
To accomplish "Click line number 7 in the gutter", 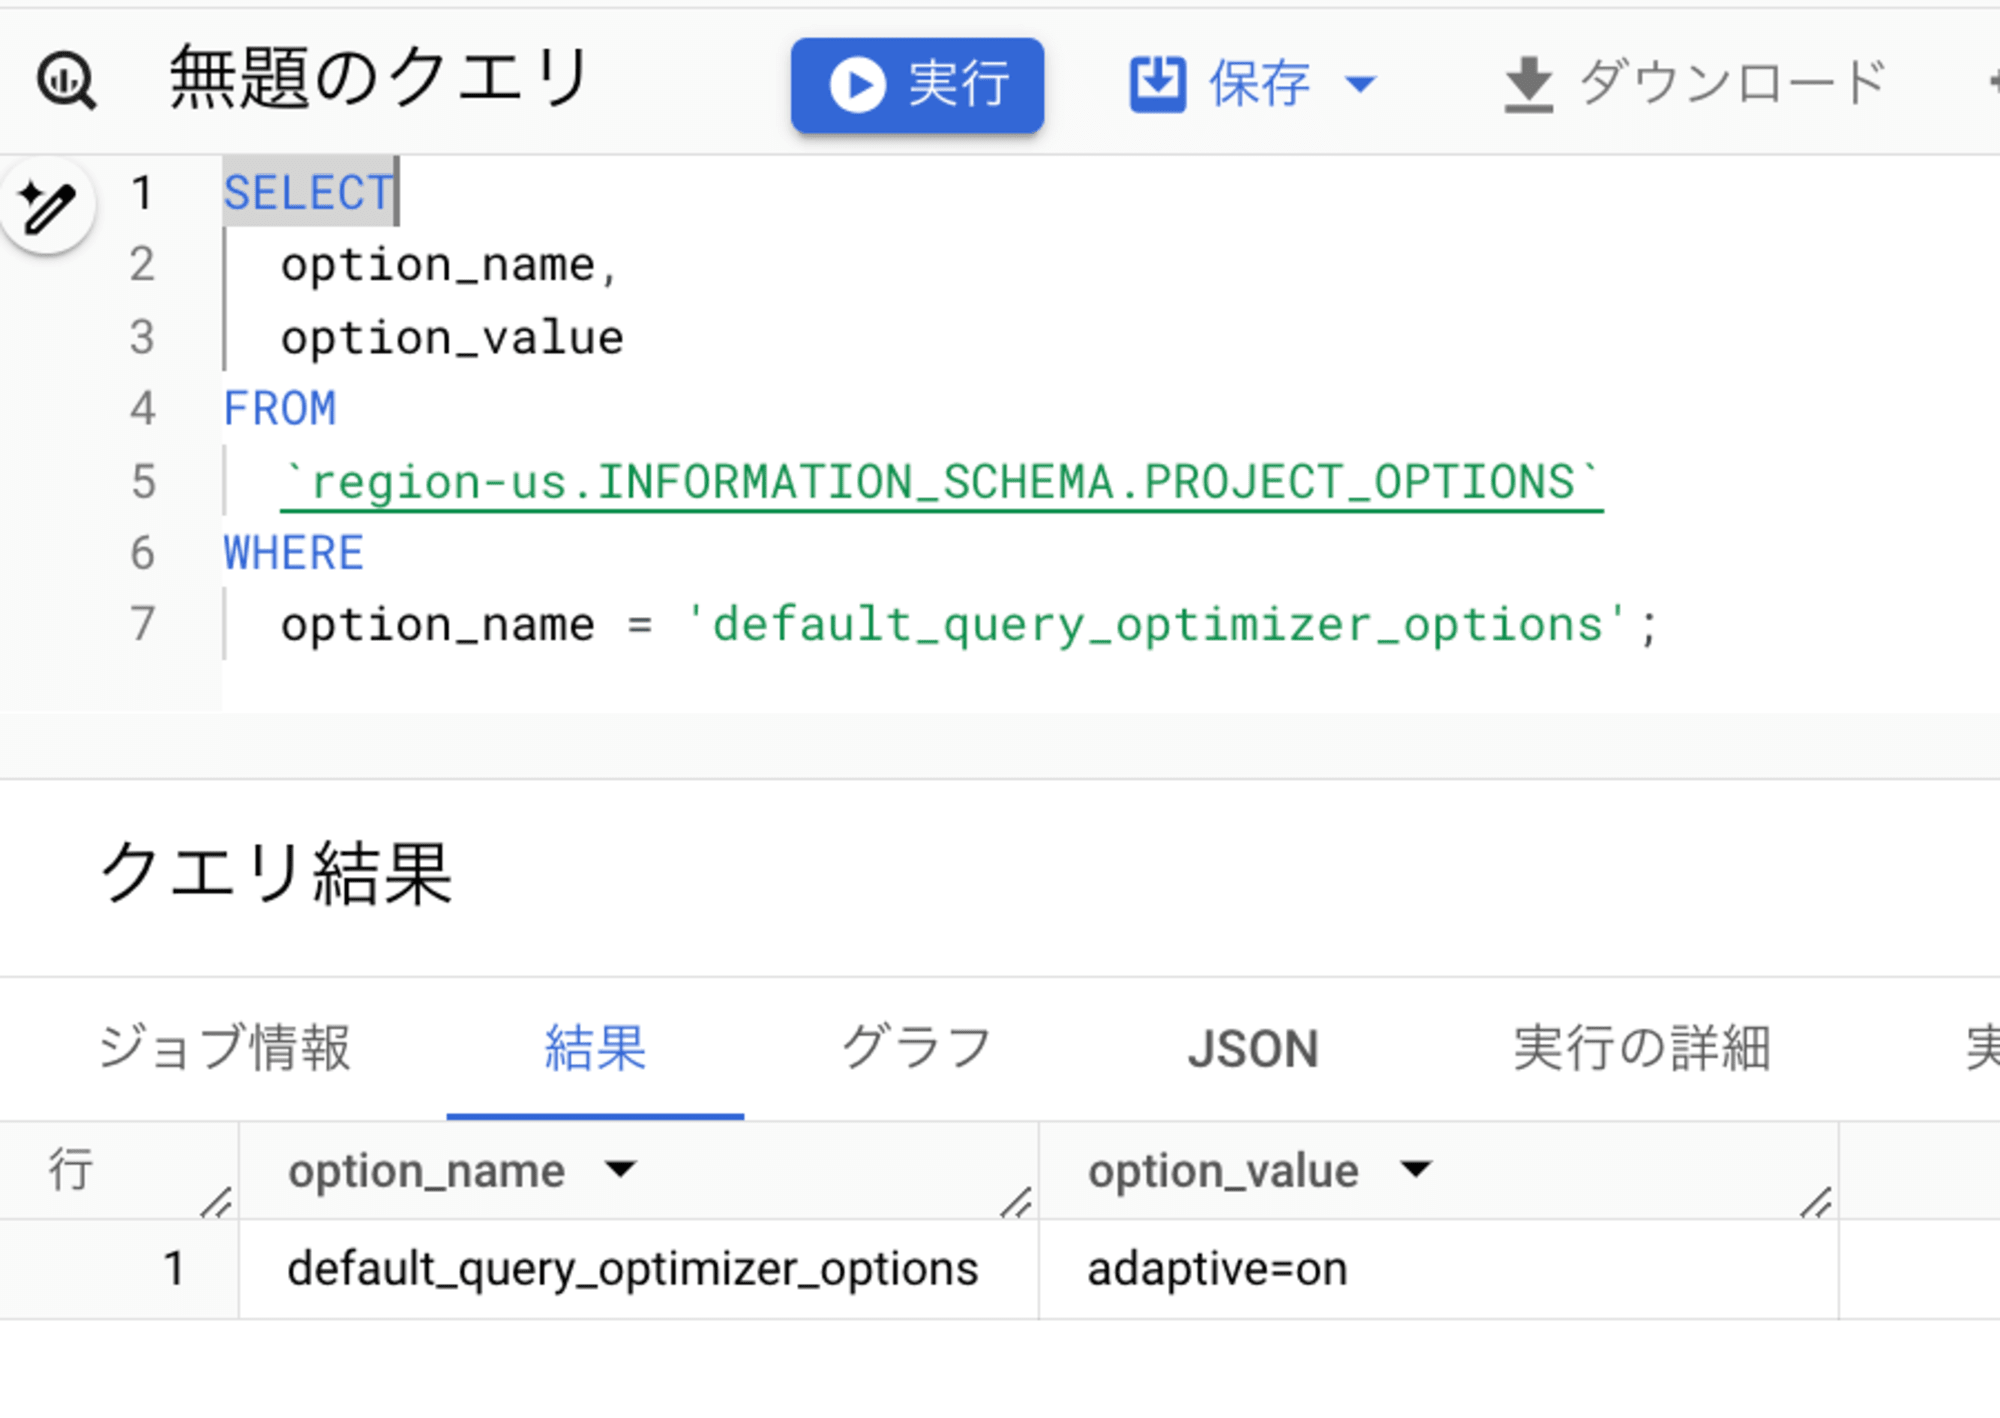I will (x=144, y=625).
